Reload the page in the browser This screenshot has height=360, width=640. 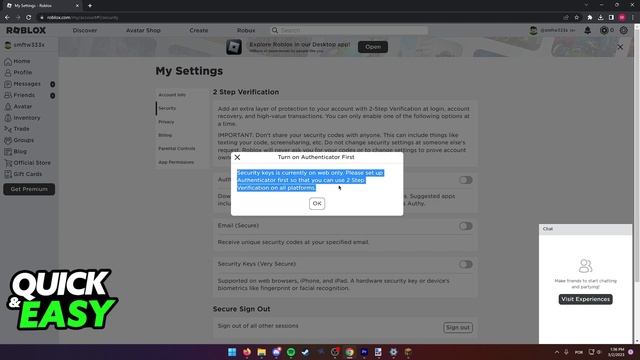[29, 18]
